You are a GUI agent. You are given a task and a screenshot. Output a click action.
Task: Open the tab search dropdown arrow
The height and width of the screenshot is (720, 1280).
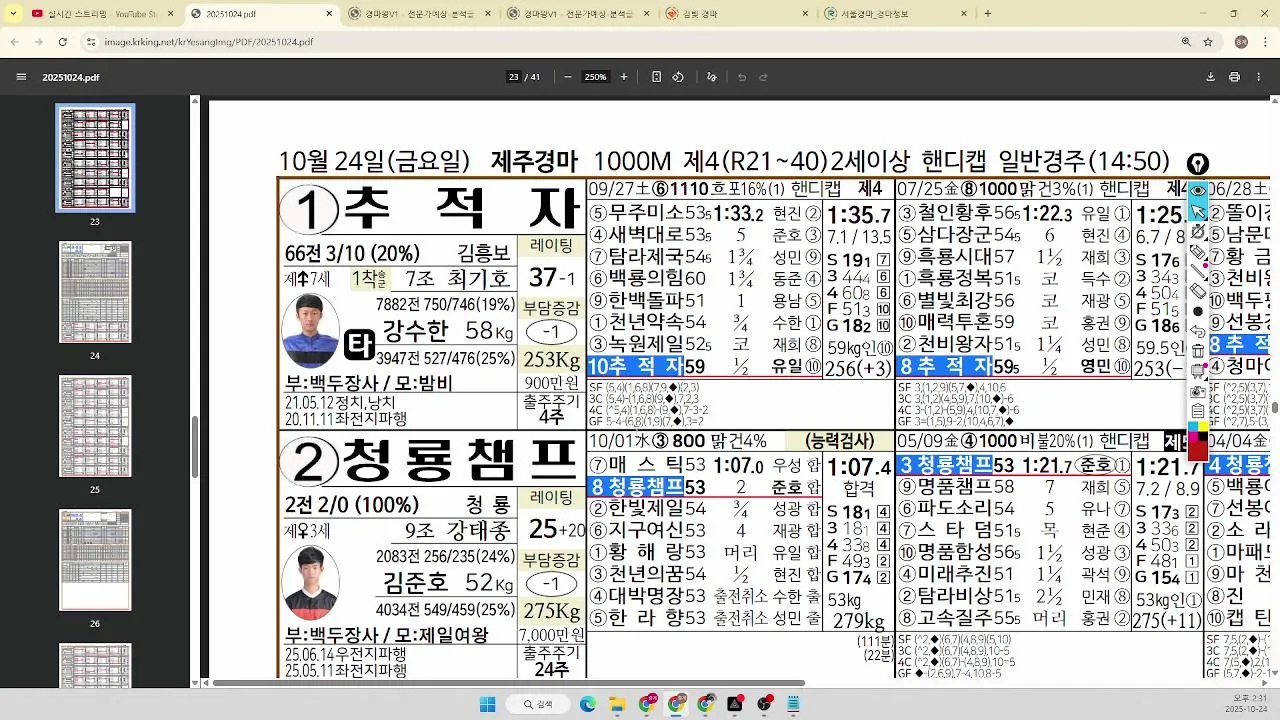click(13, 13)
